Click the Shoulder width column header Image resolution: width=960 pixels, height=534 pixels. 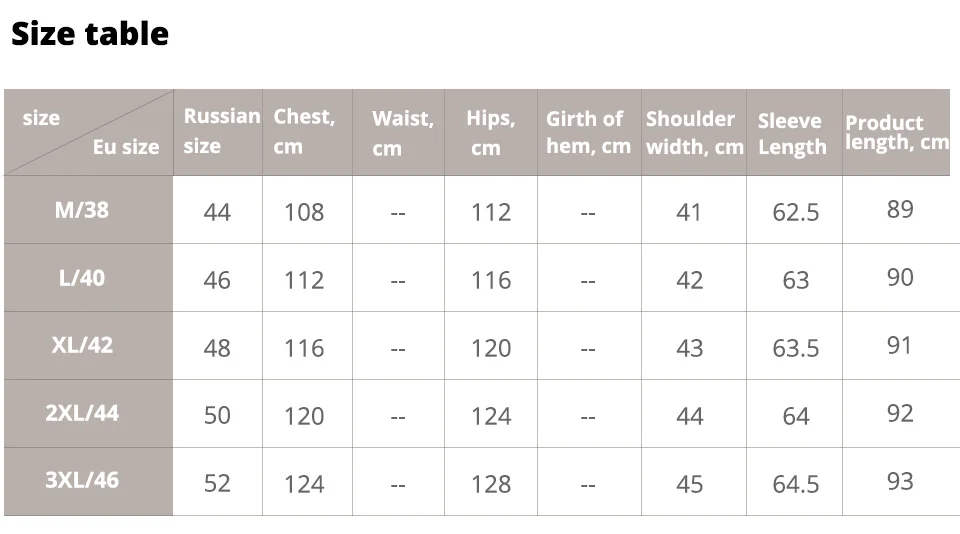tap(695, 132)
